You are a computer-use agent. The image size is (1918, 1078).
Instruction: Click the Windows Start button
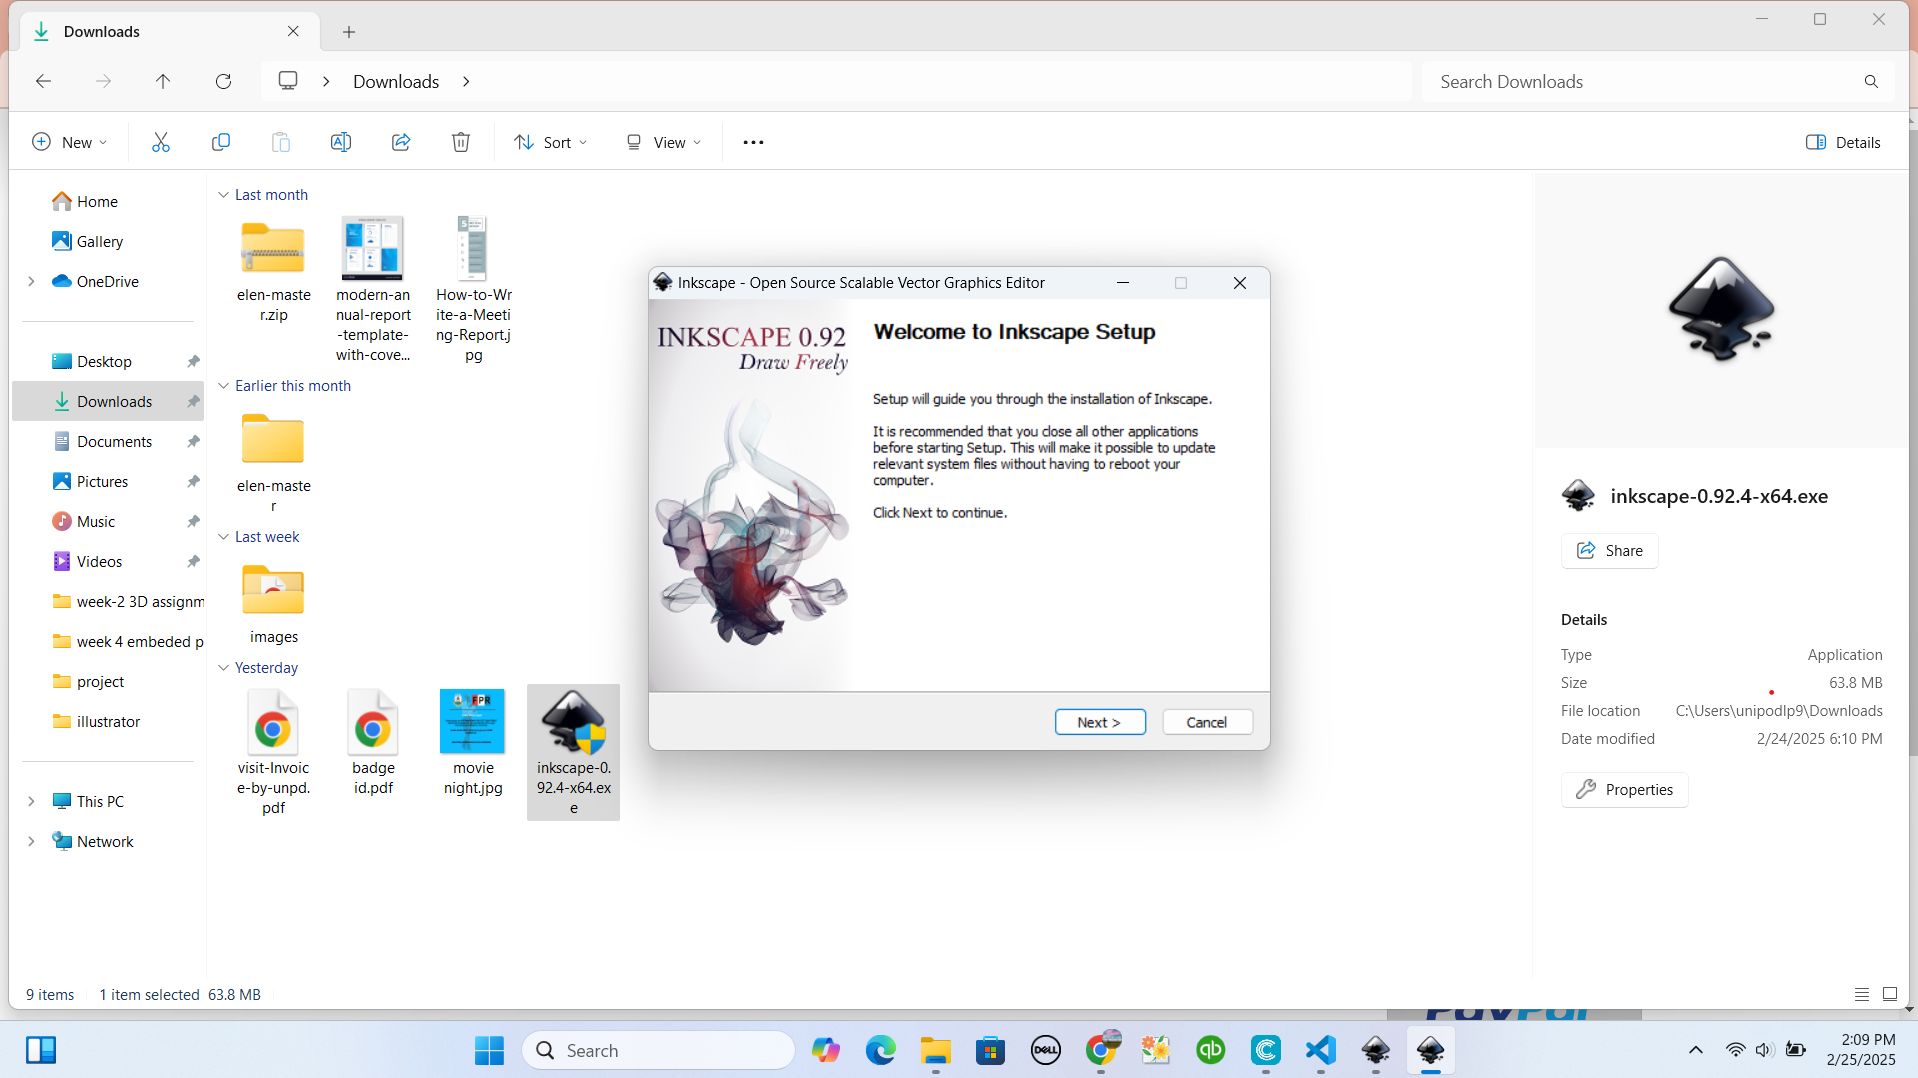point(490,1050)
